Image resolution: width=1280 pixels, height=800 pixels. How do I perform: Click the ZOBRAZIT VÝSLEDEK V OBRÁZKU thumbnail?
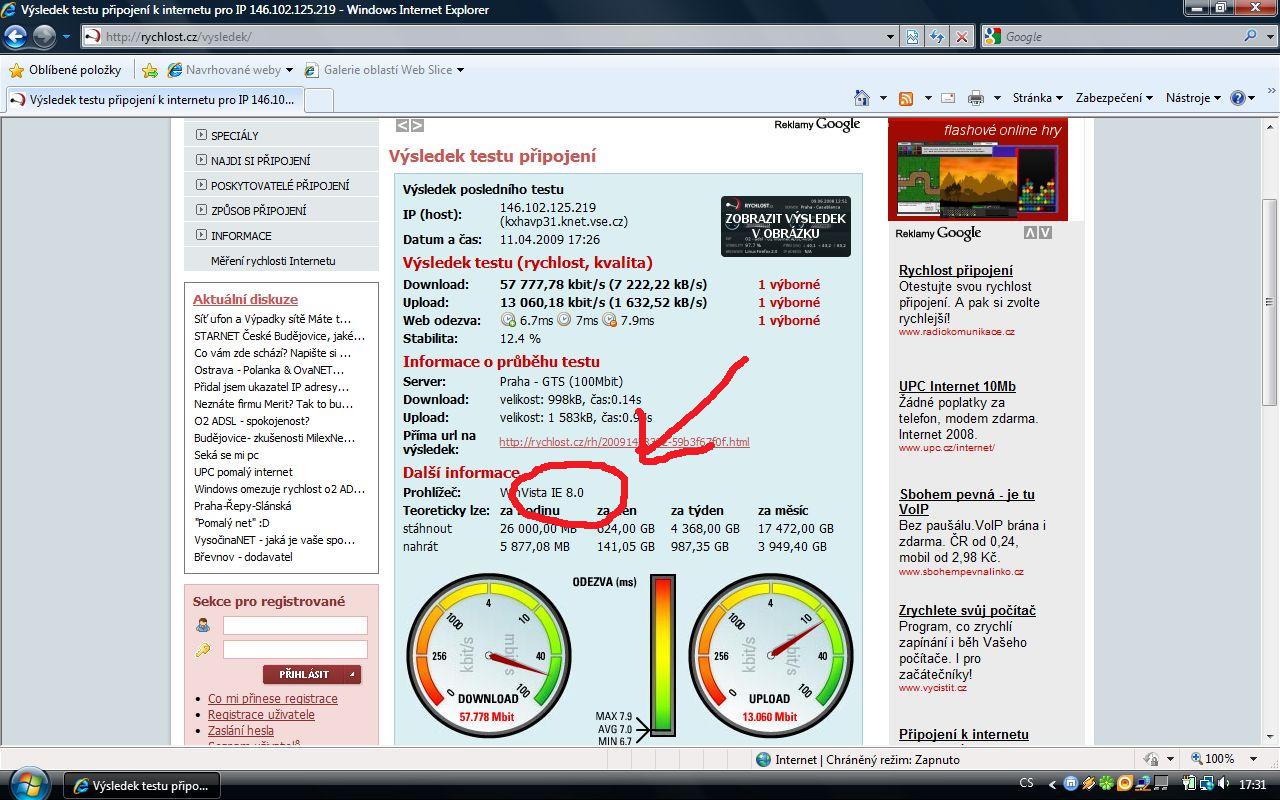[785, 226]
